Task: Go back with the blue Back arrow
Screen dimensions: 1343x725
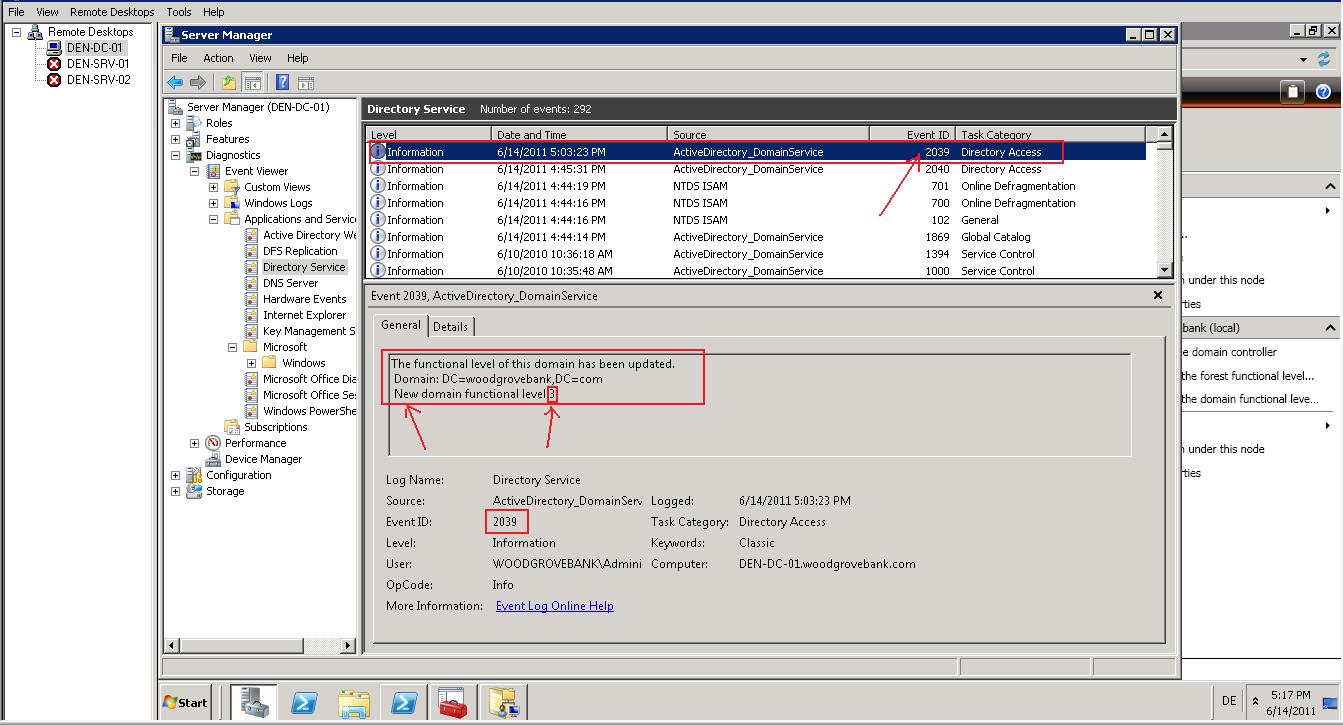Action: pos(175,83)
